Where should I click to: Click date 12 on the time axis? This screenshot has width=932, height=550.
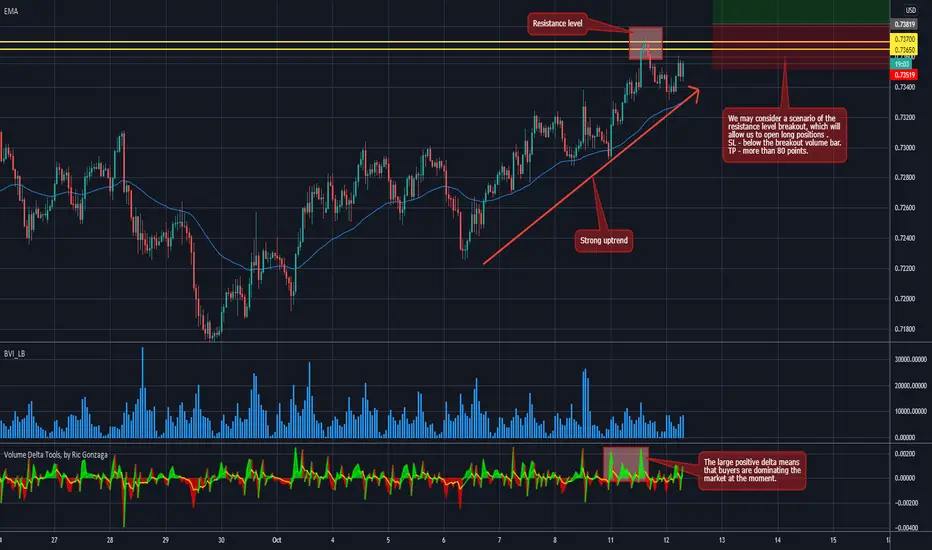point(666,540)
